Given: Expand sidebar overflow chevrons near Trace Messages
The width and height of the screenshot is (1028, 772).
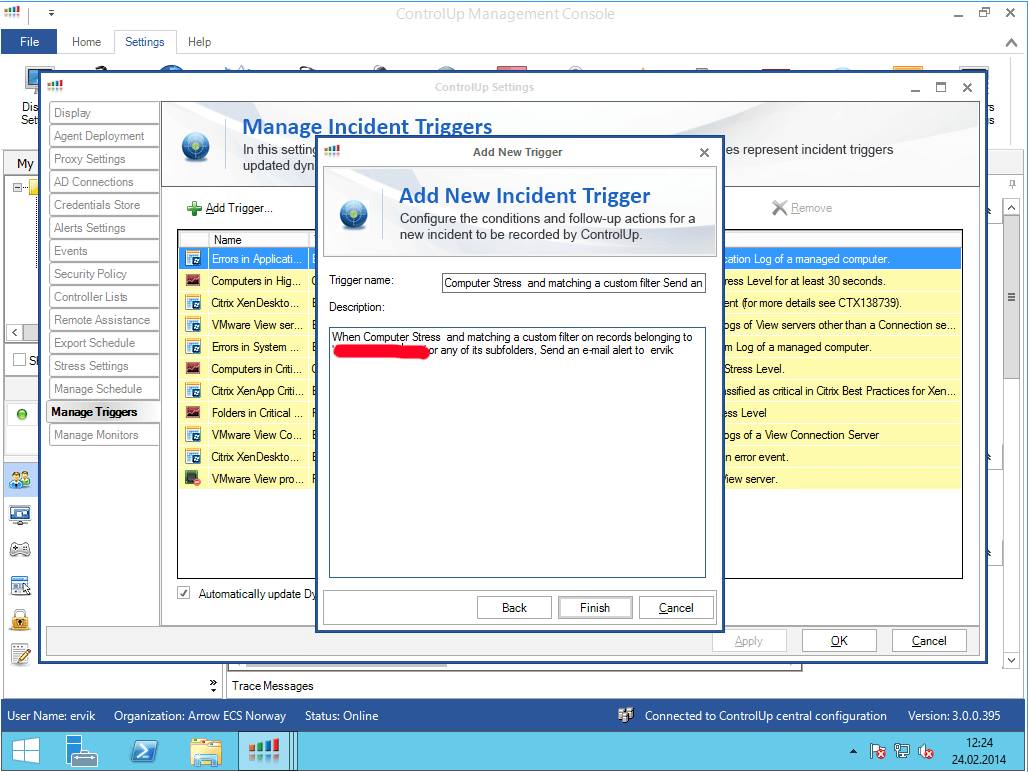Looking at the screenshot, I should pyautogui.click(x=213, y=685).
